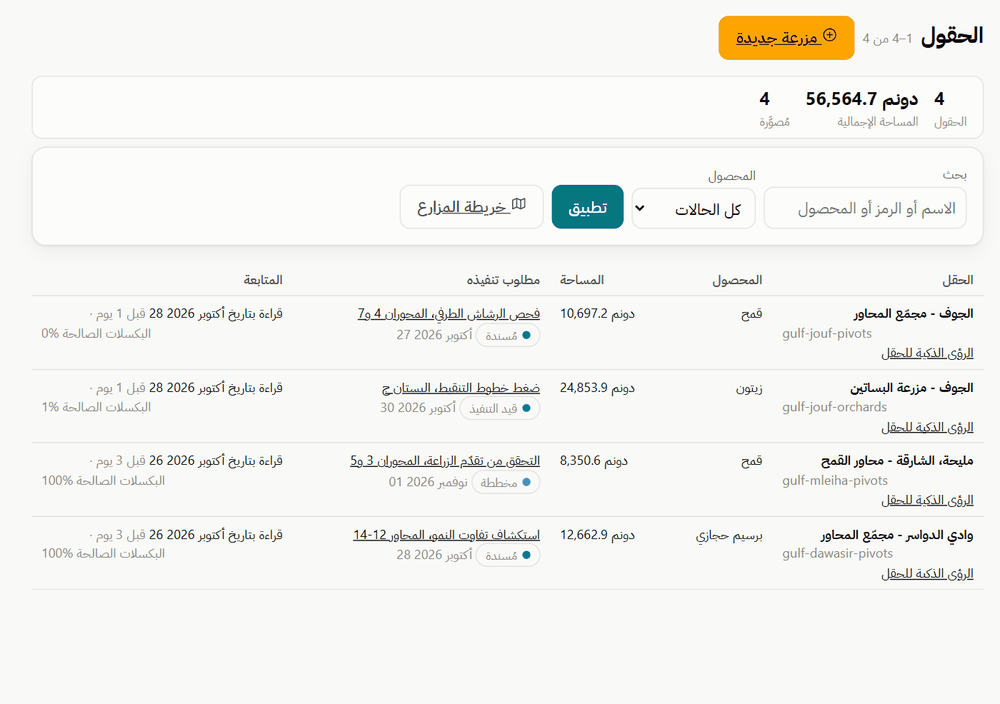Click the المحصول column header in the table
The image size is (1000, 704).
click(x=737, y=280)
